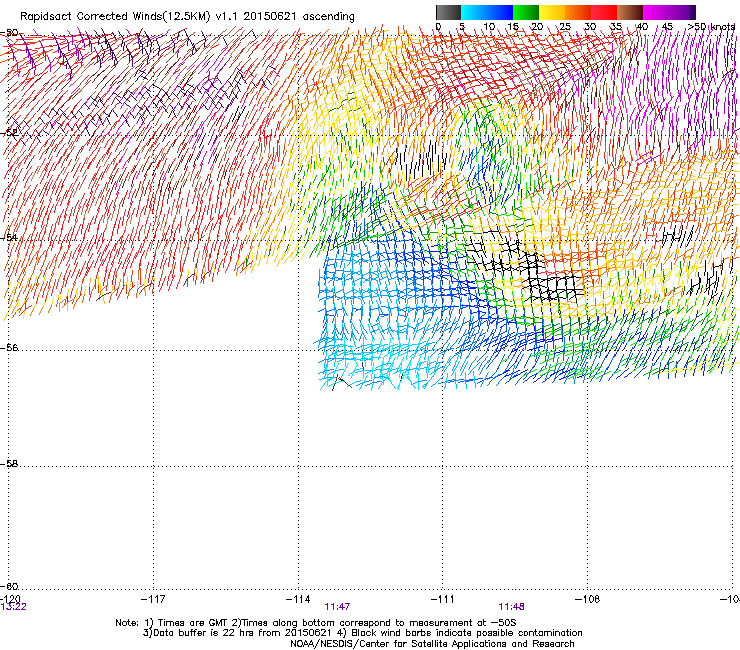Click the -60 latitude axis label

(x=9, y=586)
